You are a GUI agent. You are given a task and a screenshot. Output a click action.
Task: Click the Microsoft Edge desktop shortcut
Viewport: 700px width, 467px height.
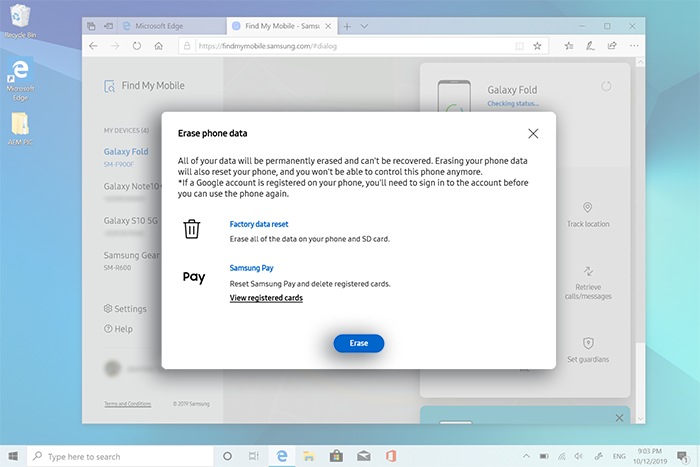[20, 79]
